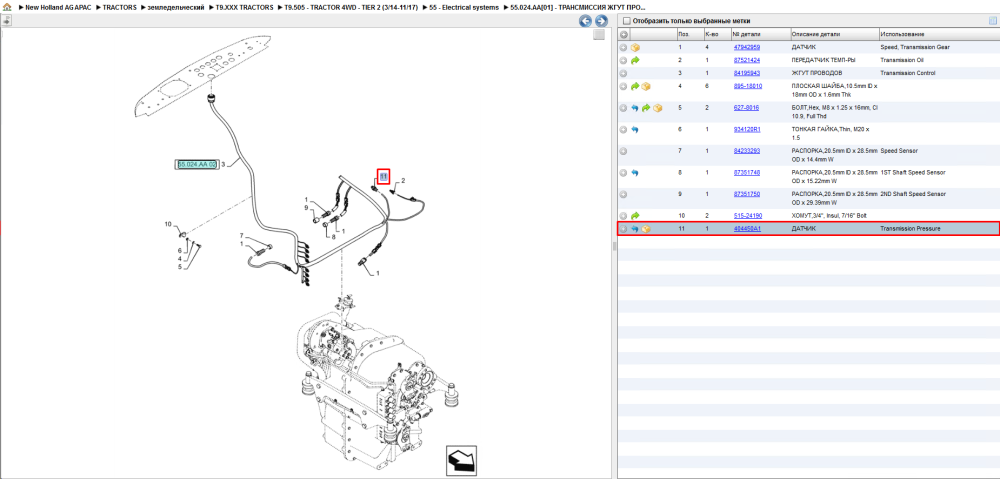
Task: Click the 'К-во' column header
Action: coord(716,34)
